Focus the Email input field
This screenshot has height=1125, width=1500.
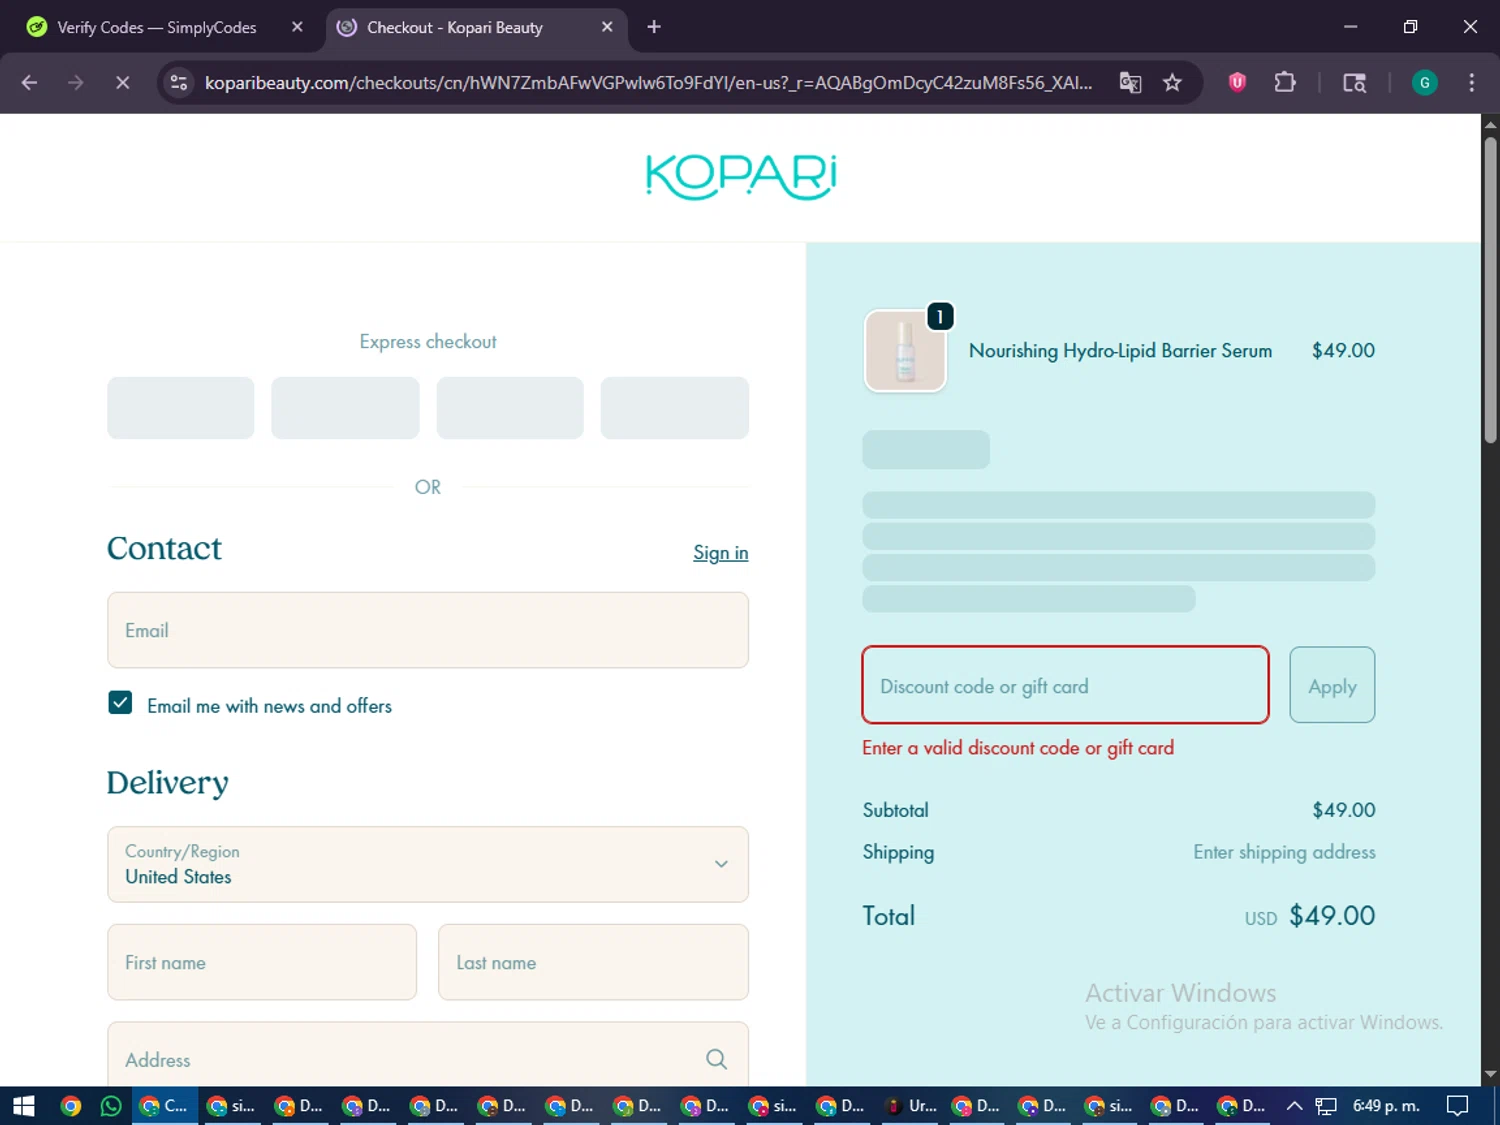point(428,630)
